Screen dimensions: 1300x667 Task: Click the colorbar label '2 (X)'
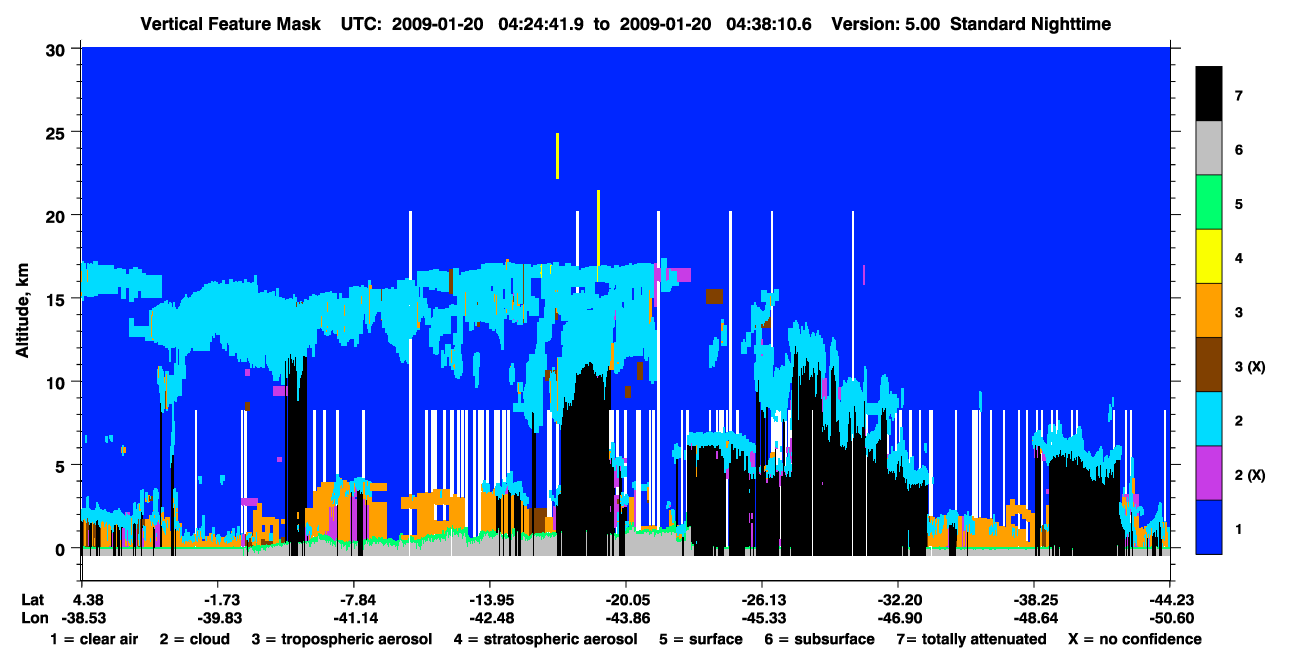[1250, 475]
